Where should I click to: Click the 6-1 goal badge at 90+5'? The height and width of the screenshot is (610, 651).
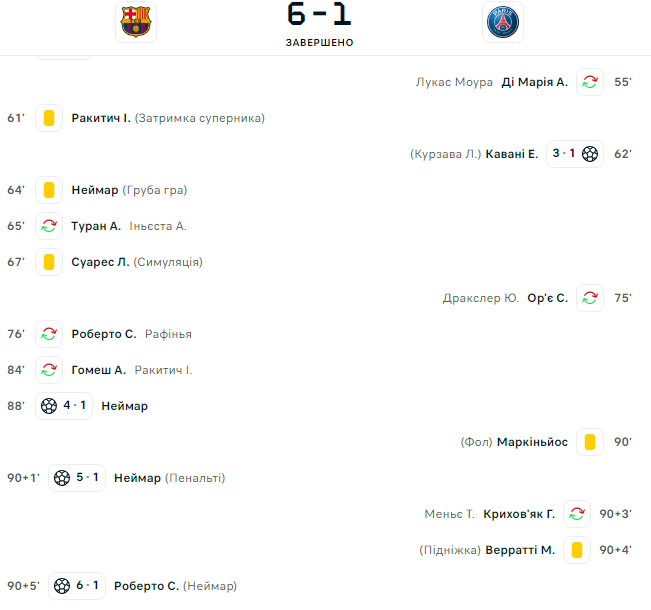77,586
